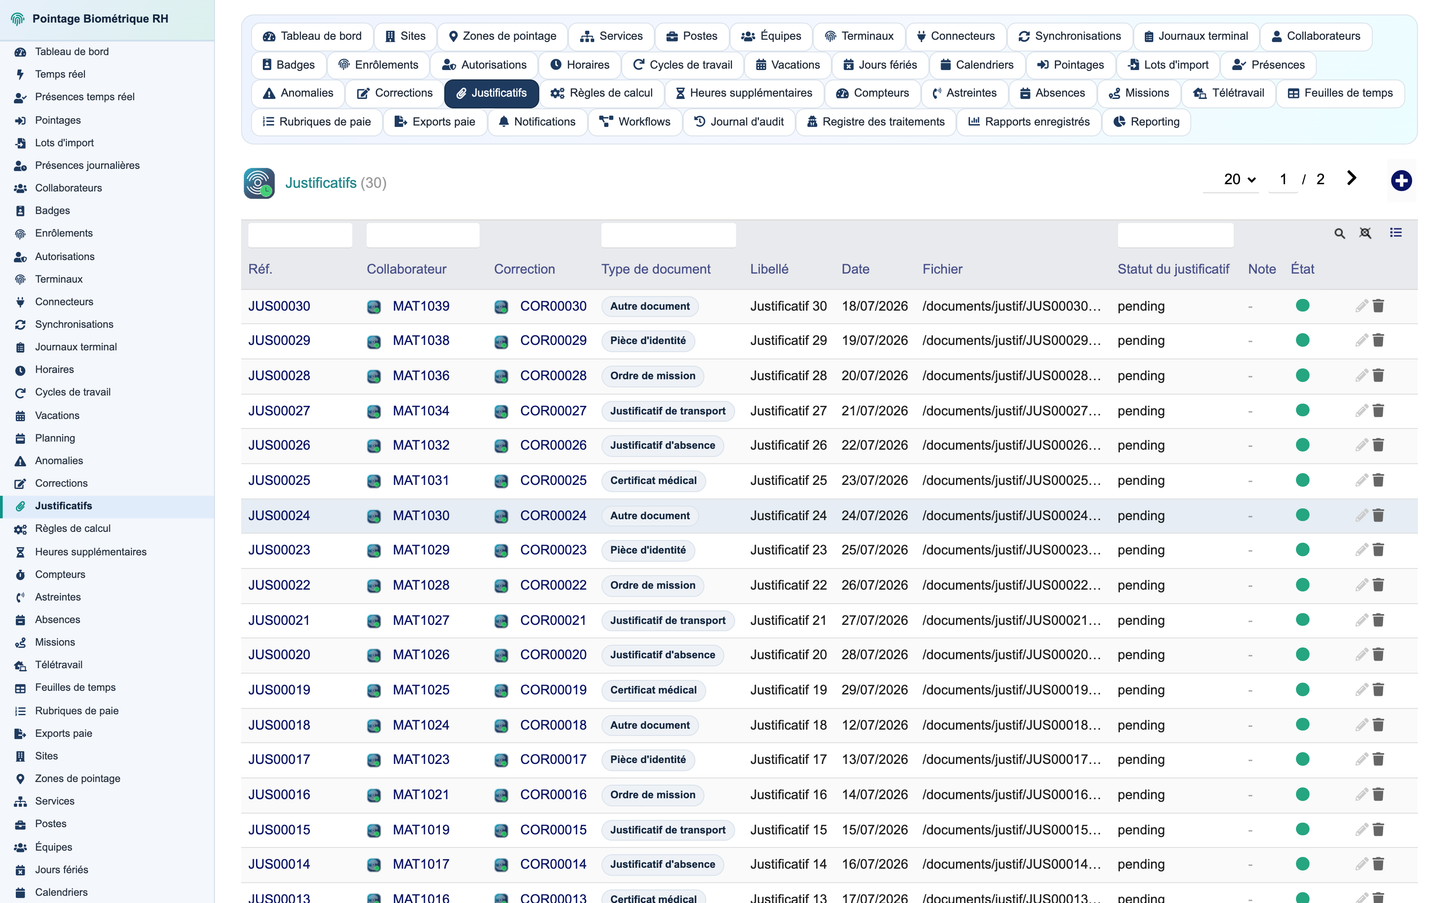Screen dimensions: 1445x903
Task: Click the correction icon beside COR00026
Action: tap(501, 446)
